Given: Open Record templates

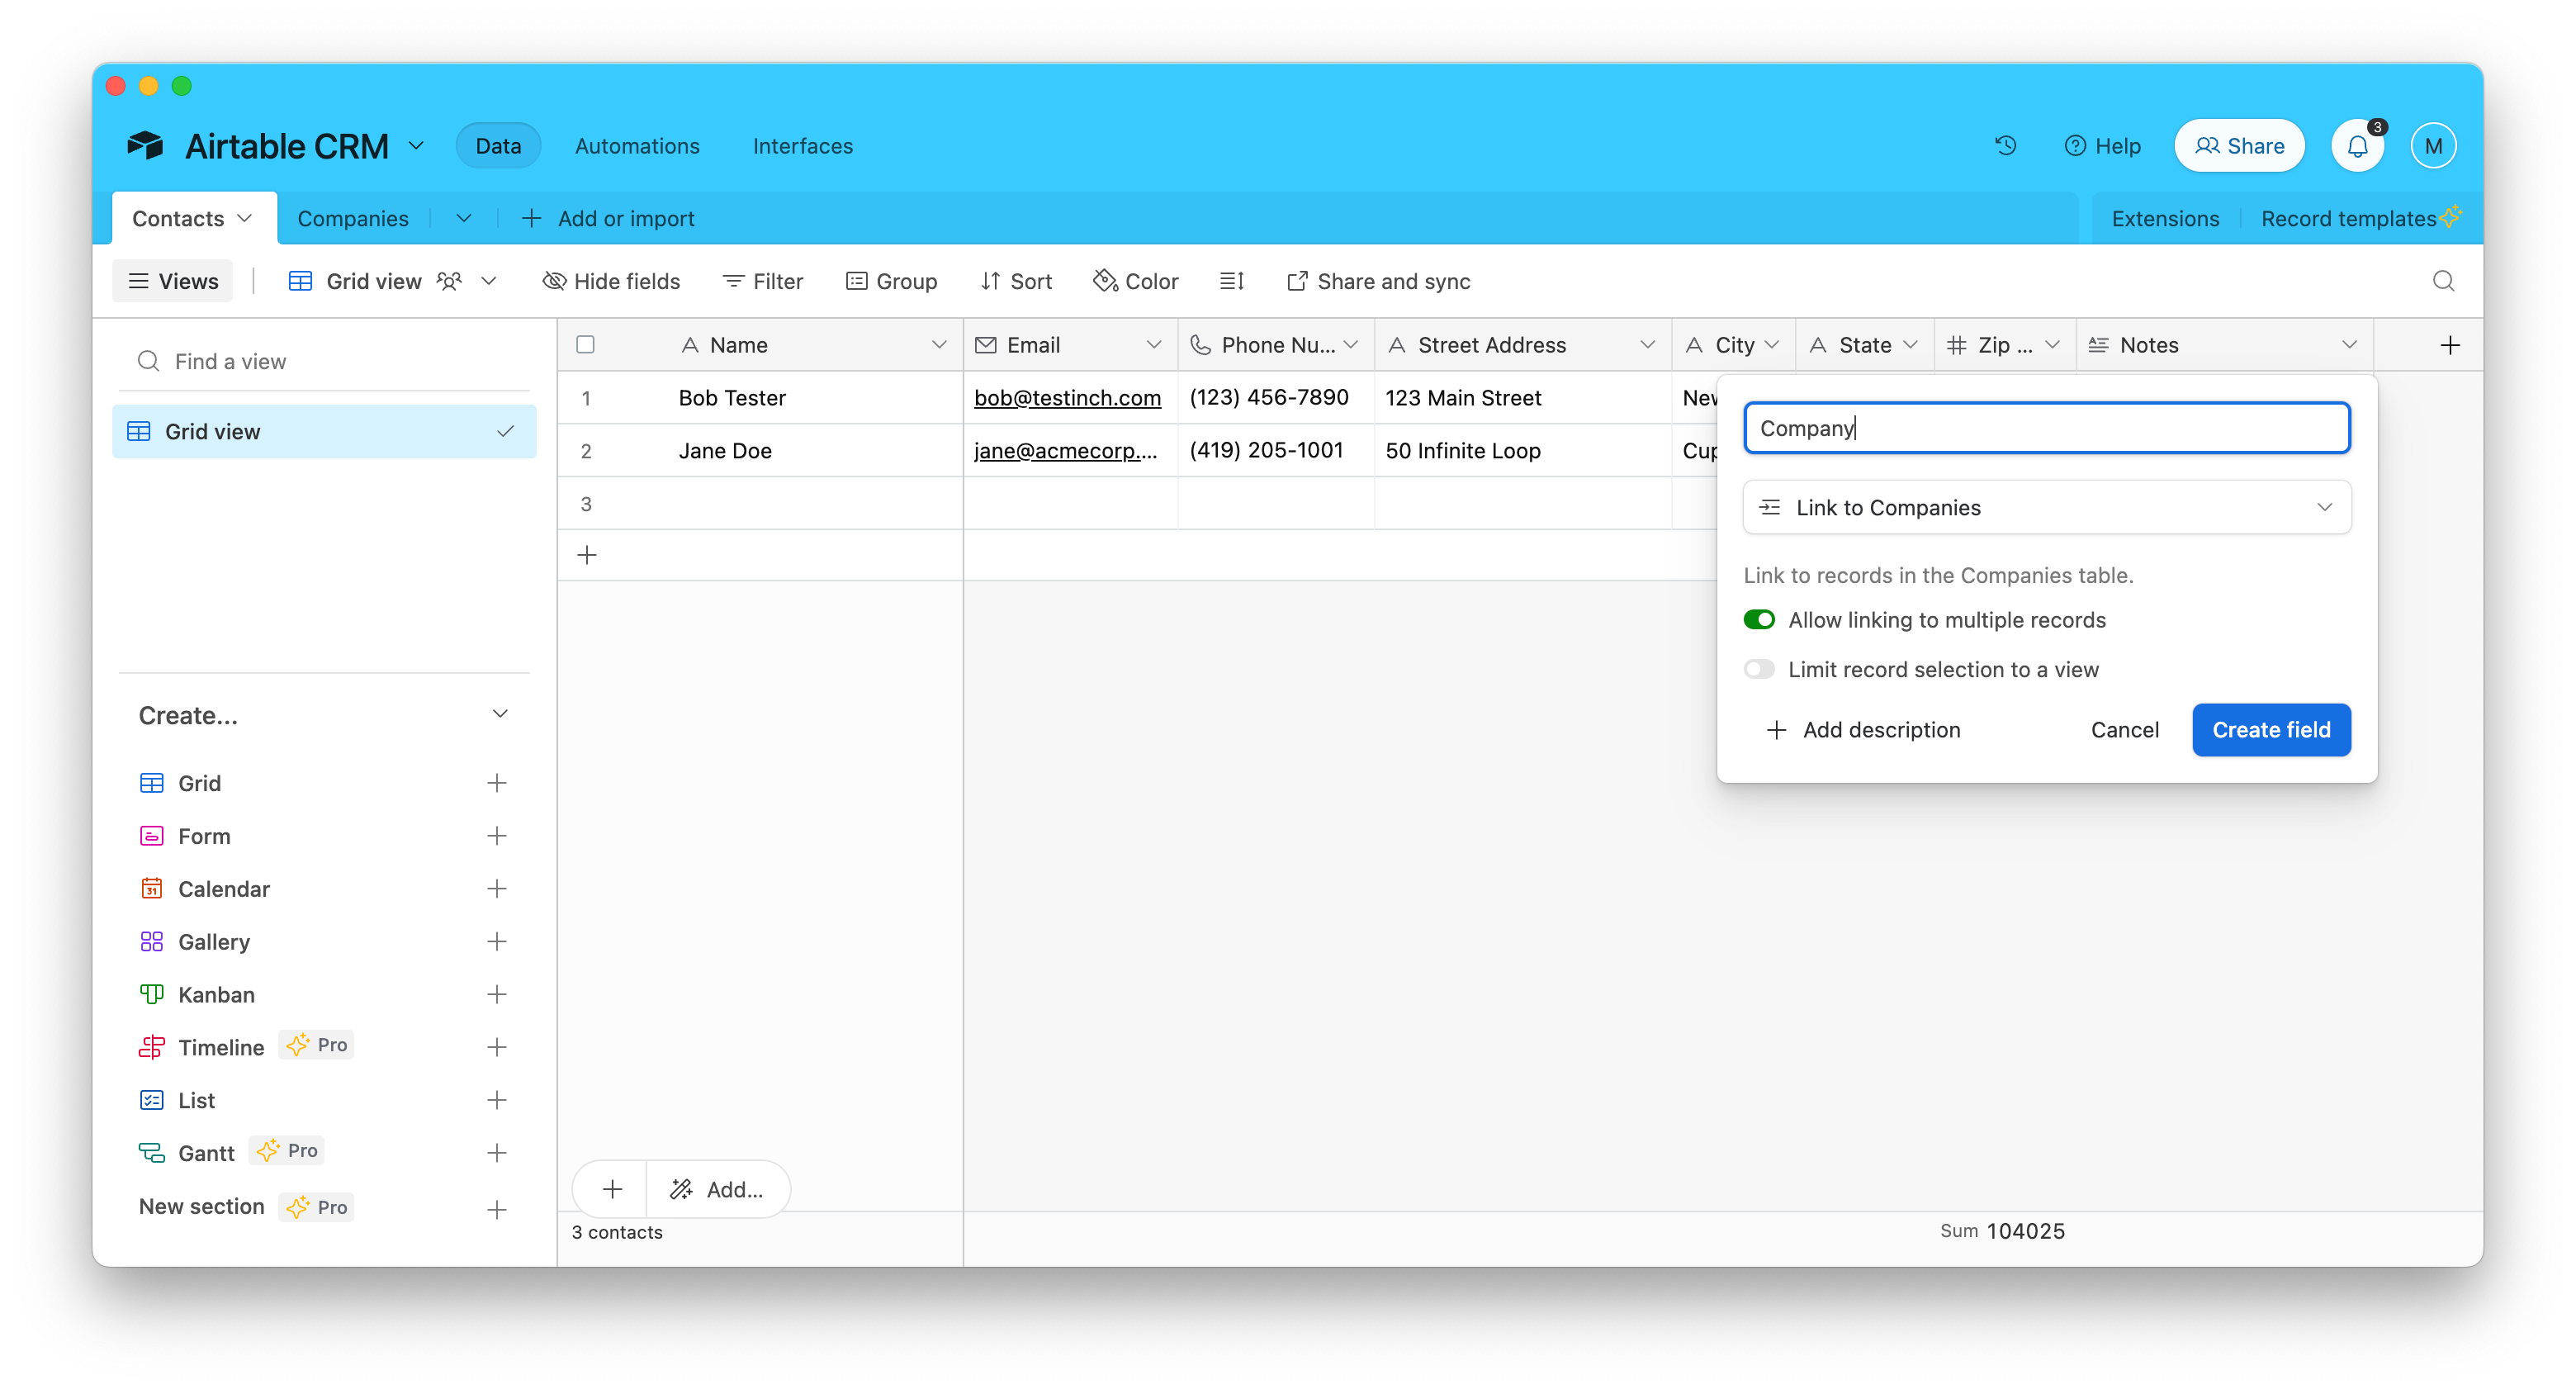Looking at the screenshot, I should [x=2360, y=218].
